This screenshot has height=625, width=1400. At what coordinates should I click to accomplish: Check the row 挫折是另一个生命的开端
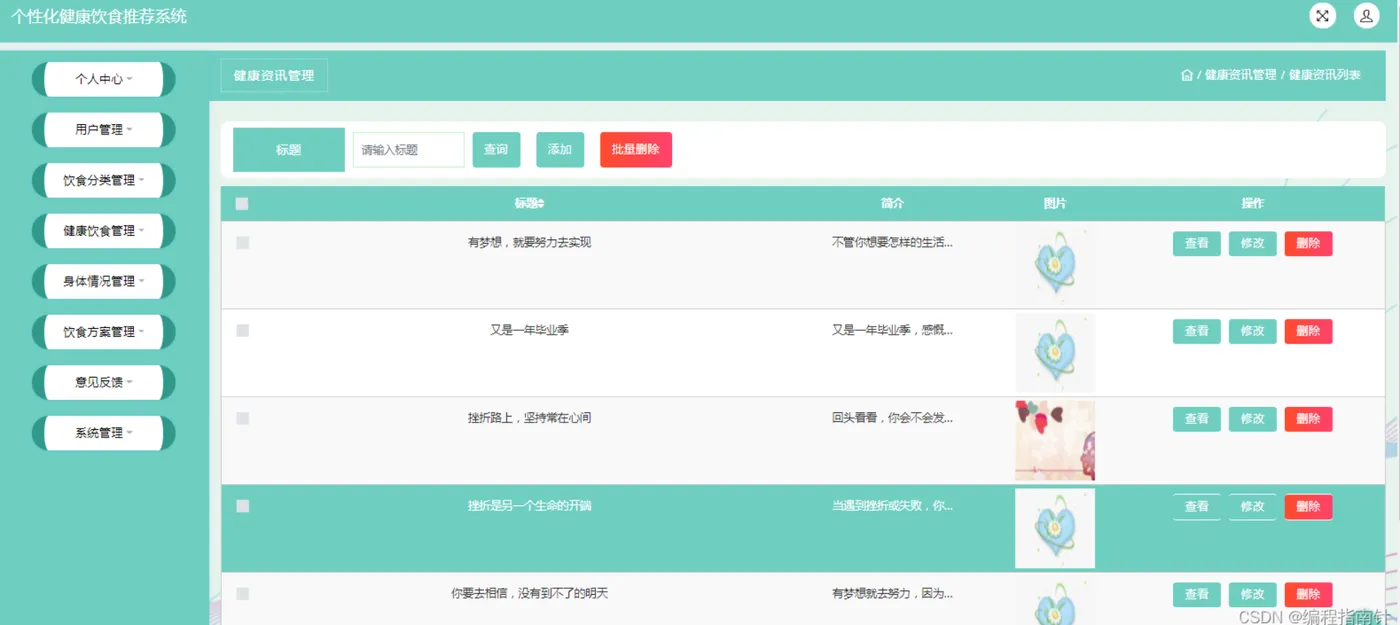click(x=242, y=506)
